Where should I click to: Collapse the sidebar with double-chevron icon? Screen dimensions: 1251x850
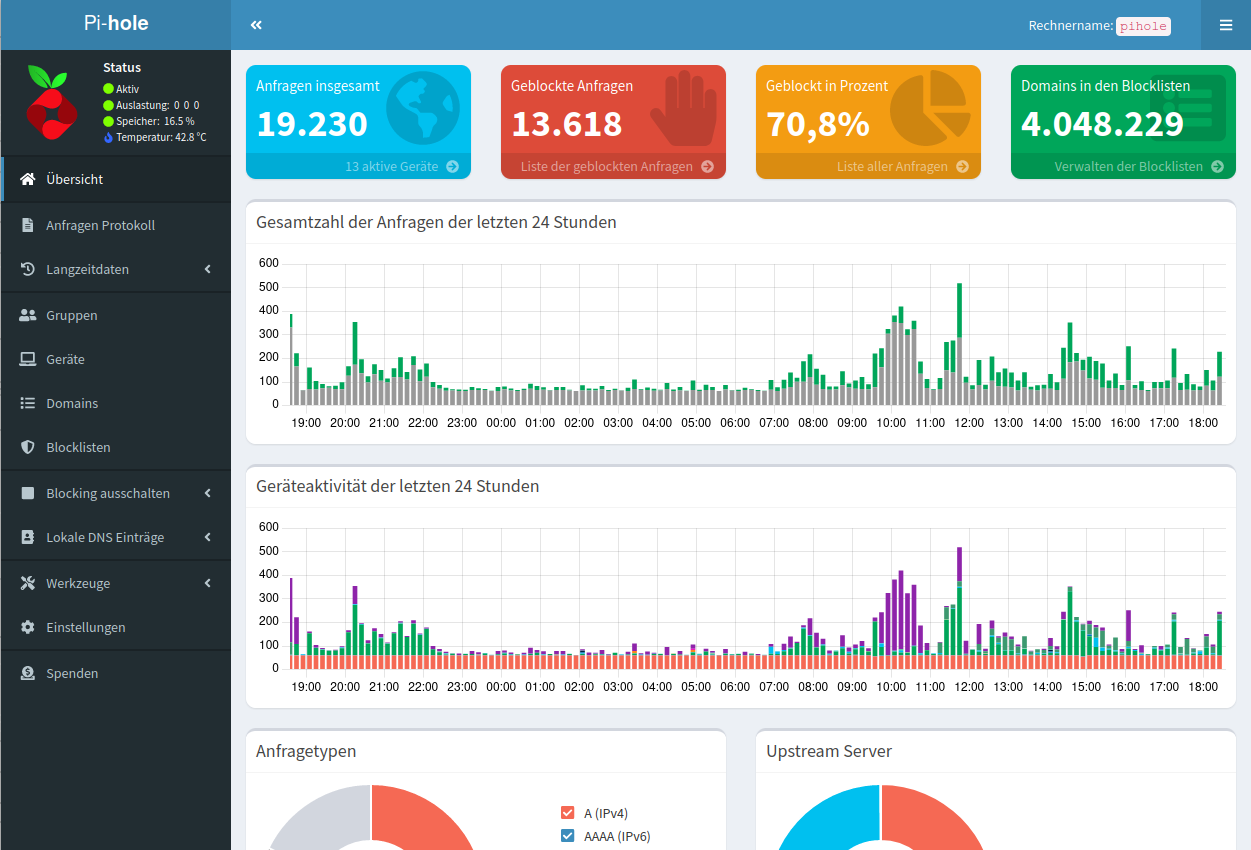click(x=256, y=25)
